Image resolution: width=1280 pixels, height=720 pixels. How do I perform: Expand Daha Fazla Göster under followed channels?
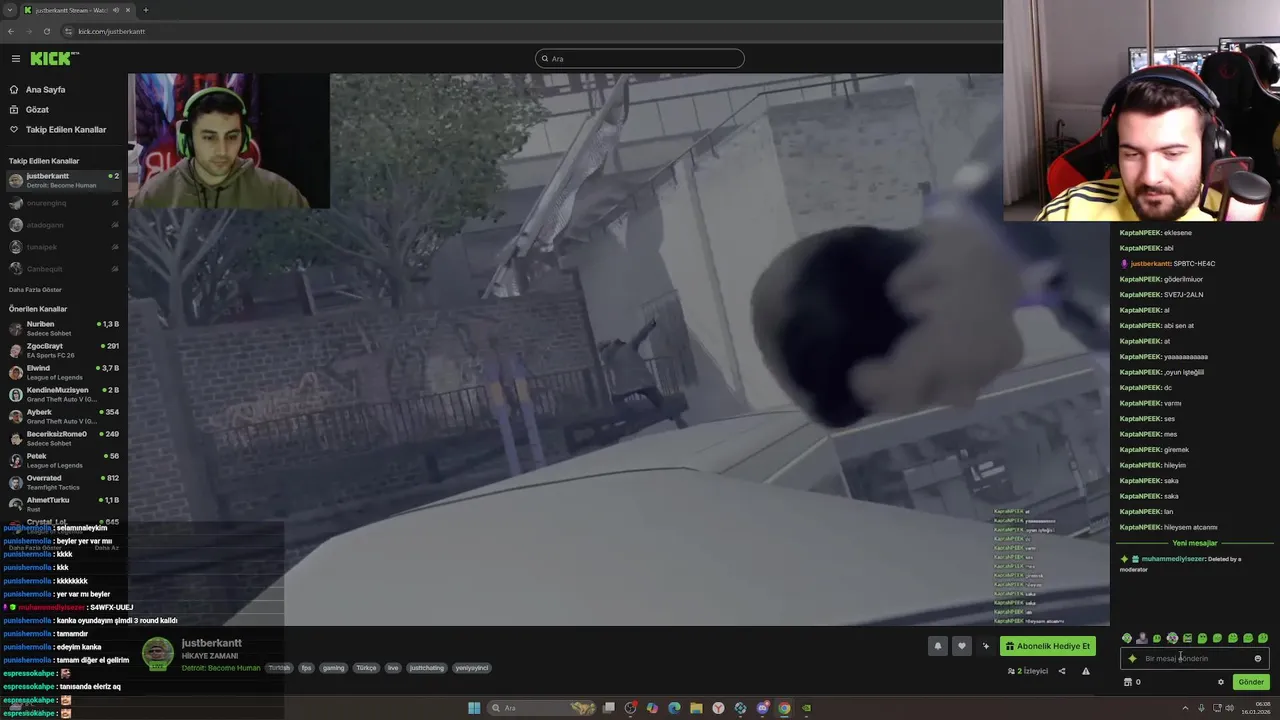click(35, 290)
